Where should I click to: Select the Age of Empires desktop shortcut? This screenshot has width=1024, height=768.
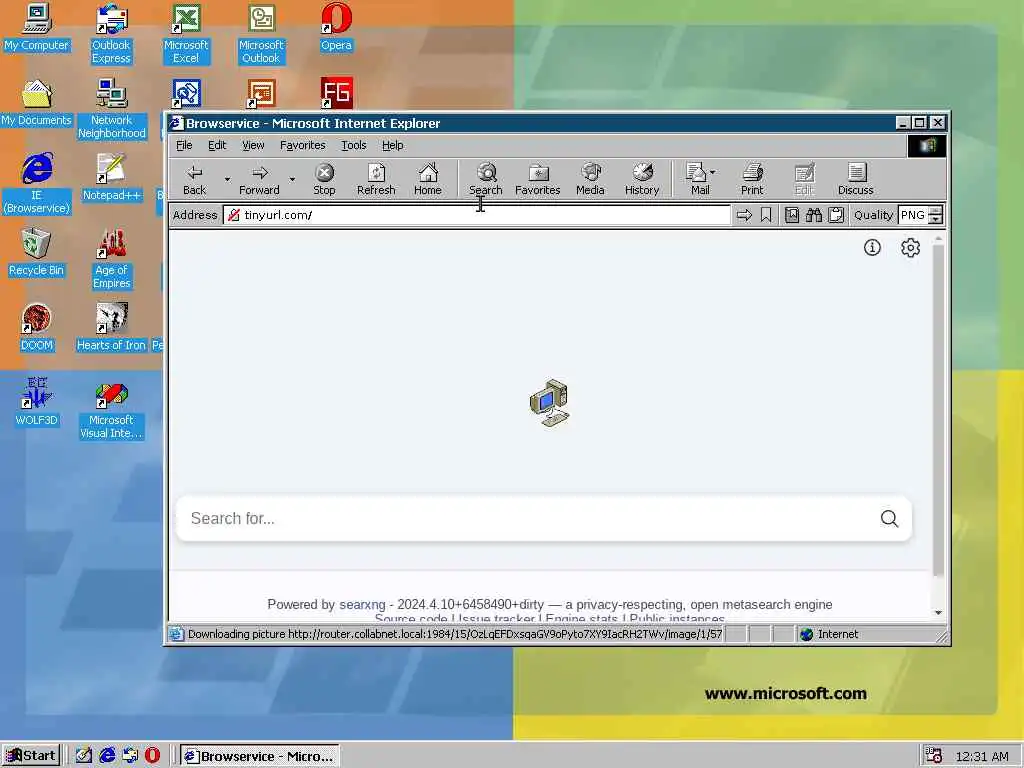tap(111, 259)
